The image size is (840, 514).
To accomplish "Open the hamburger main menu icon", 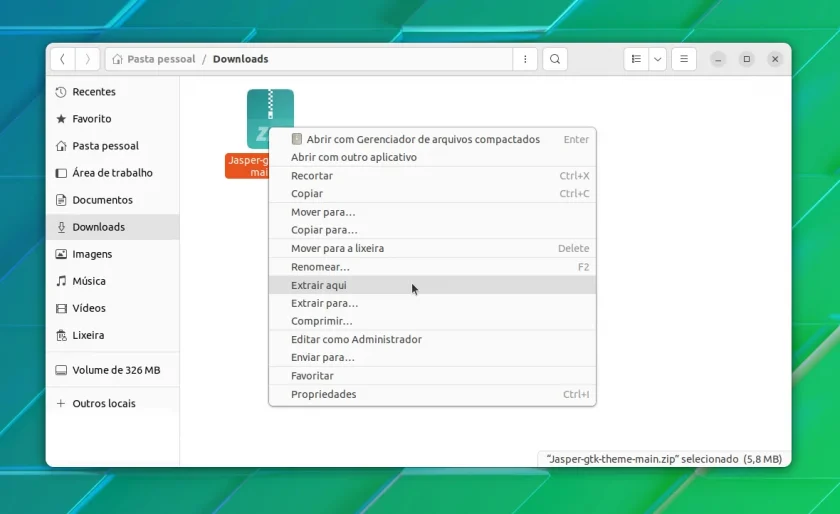I will click(684, 59).
